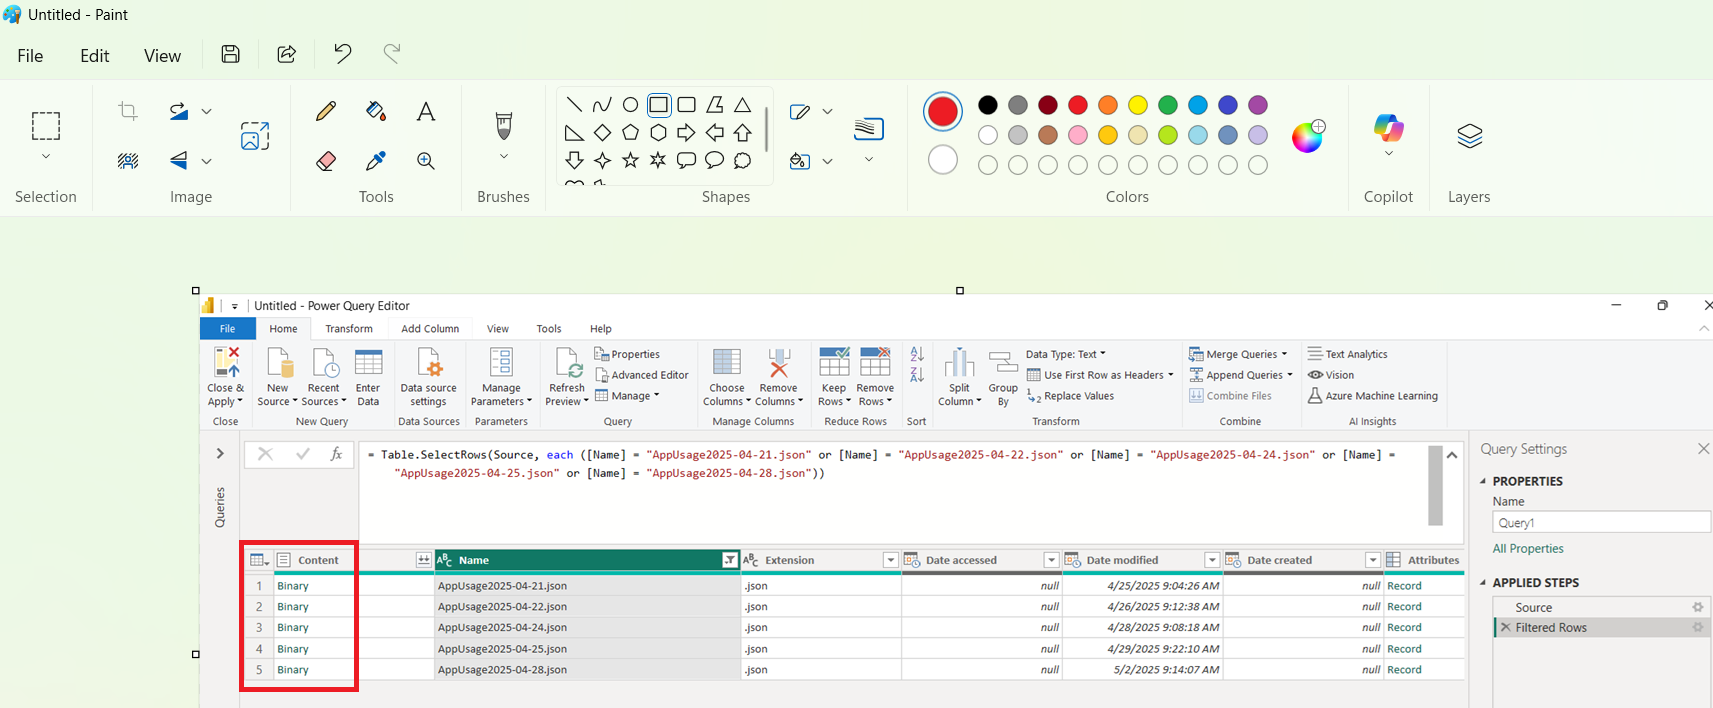This screenshot has width=1713, height=708.
Task: Open the Brushes dropdown arrow
Action: pyautogui.click(x=504, y=157)
